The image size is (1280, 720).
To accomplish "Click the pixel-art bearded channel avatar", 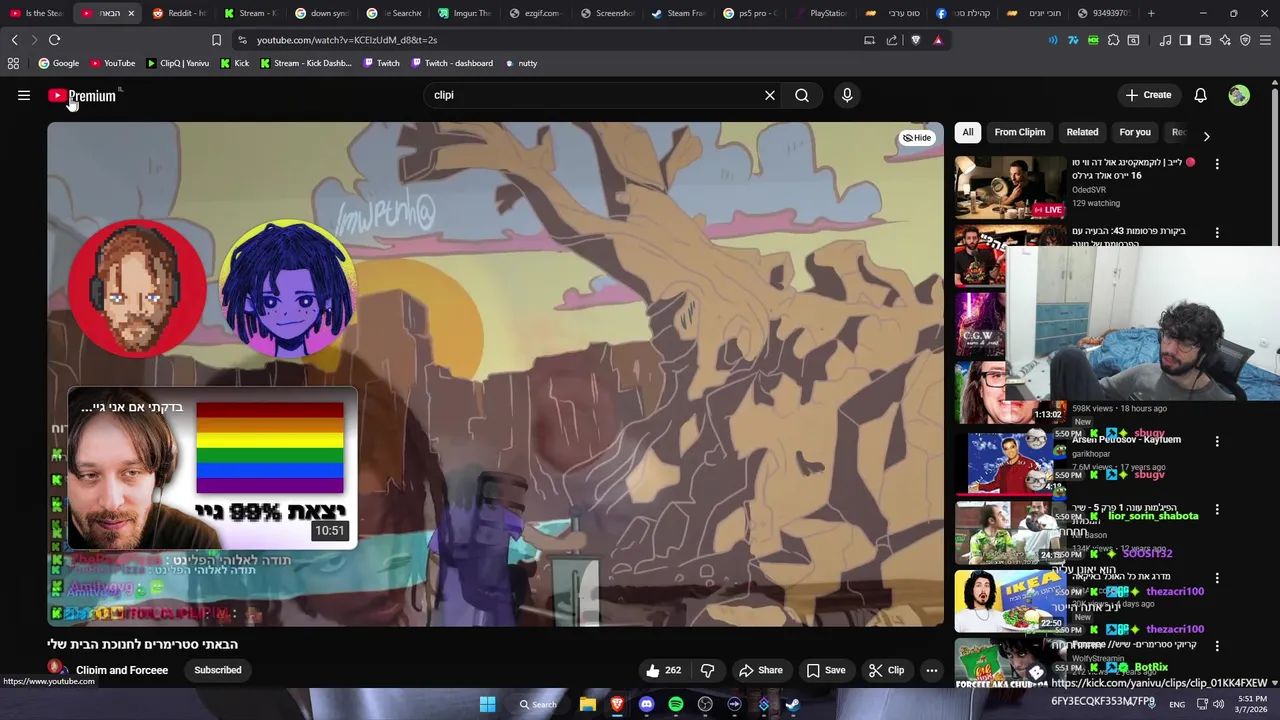I will click(x=137, y=288).
